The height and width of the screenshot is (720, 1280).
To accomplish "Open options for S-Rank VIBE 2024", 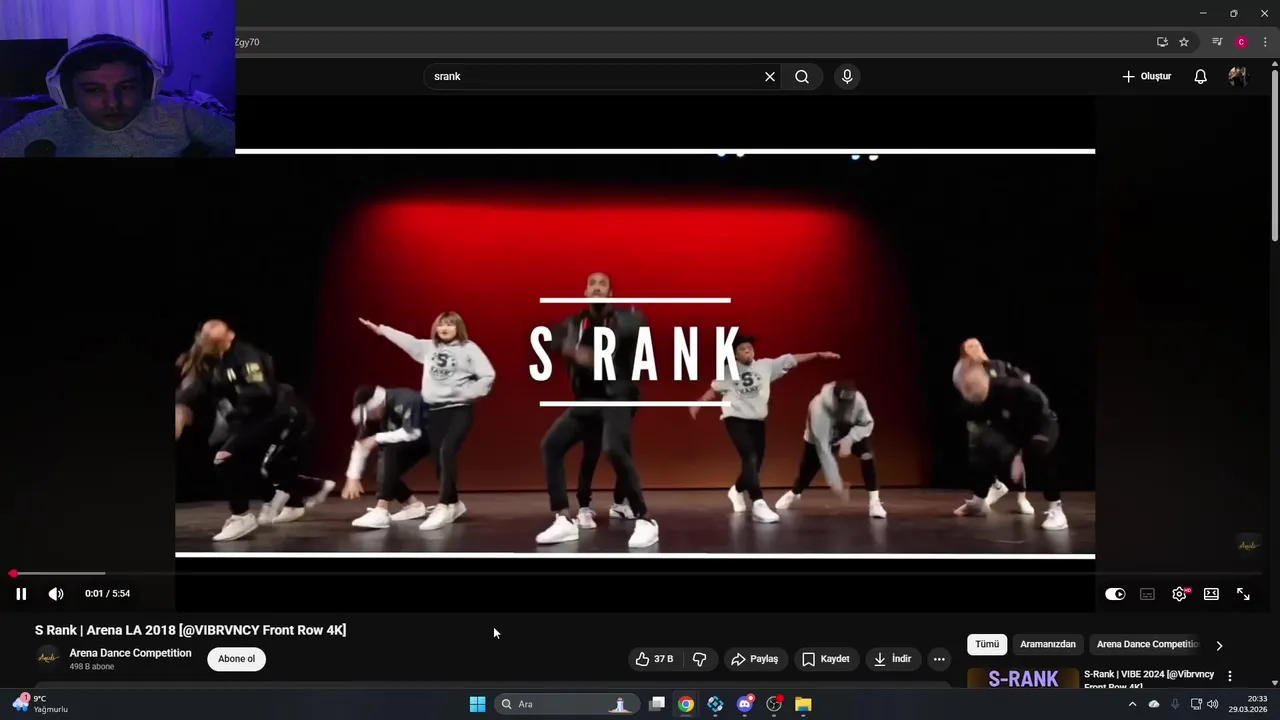I will pos(1230,677).
